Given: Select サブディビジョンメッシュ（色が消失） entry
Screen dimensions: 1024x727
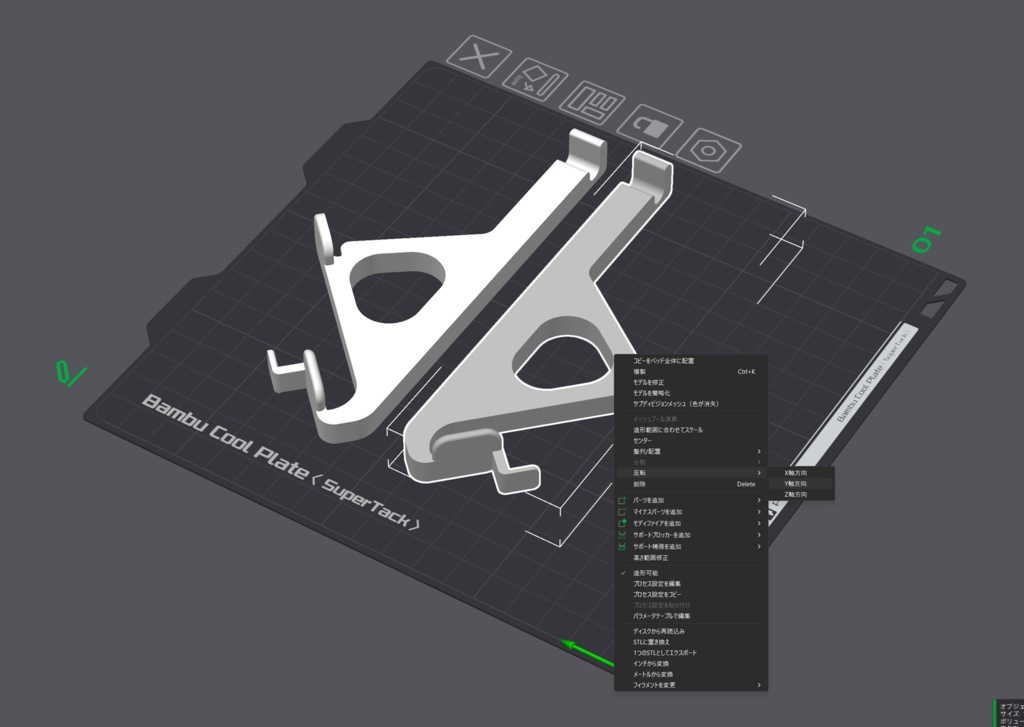Looking at the screenshot, I should click(691, 404).
